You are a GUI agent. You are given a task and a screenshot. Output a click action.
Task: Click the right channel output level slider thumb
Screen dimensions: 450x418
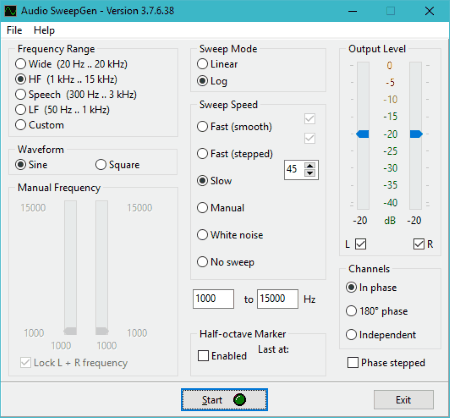tap(416, 134)
